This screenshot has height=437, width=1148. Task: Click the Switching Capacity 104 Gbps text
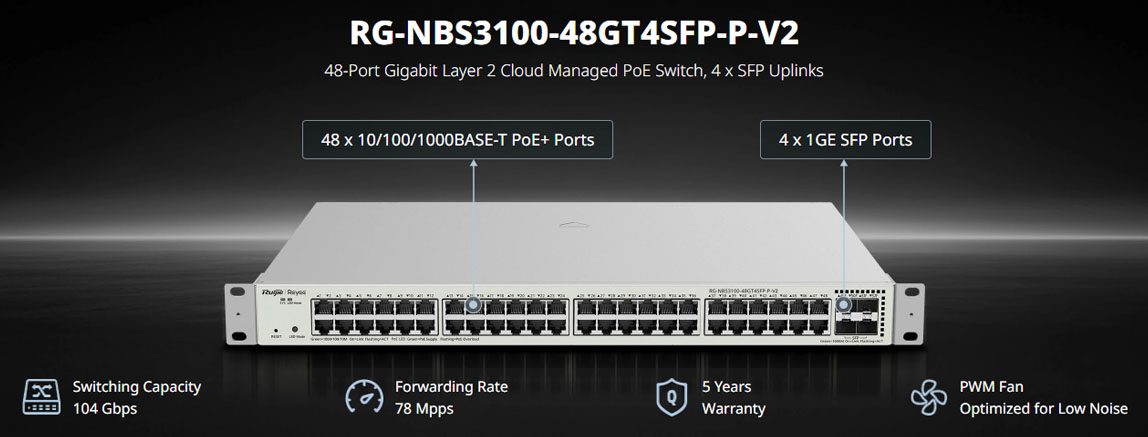[x=136, y=397]
